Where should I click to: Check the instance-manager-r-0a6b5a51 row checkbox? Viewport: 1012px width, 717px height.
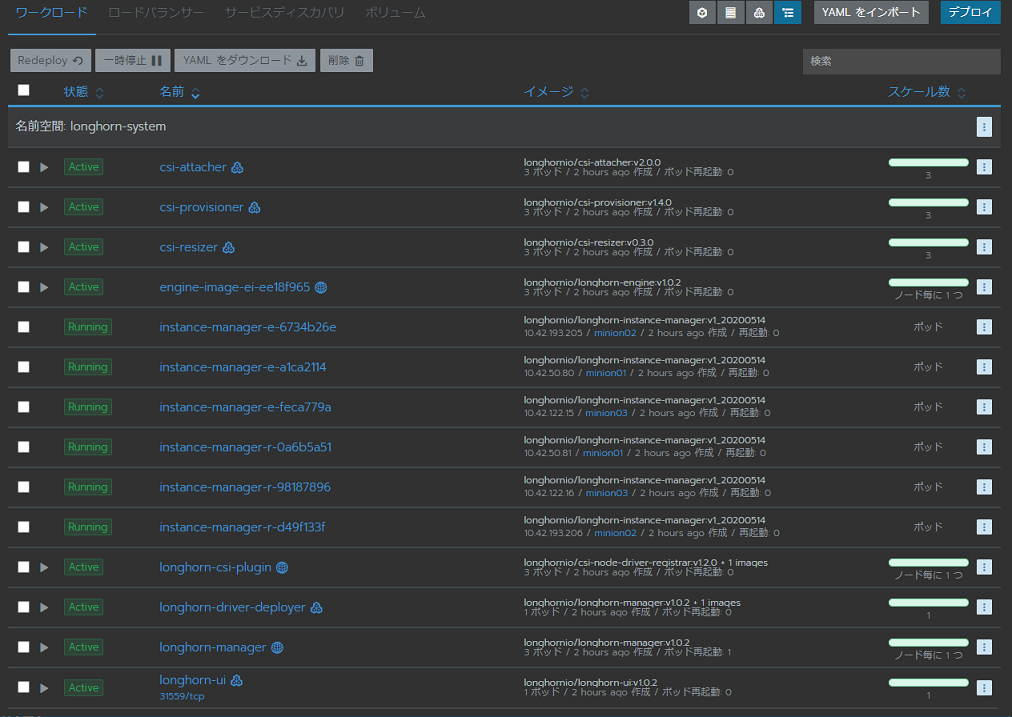click(x=24, y=447)
